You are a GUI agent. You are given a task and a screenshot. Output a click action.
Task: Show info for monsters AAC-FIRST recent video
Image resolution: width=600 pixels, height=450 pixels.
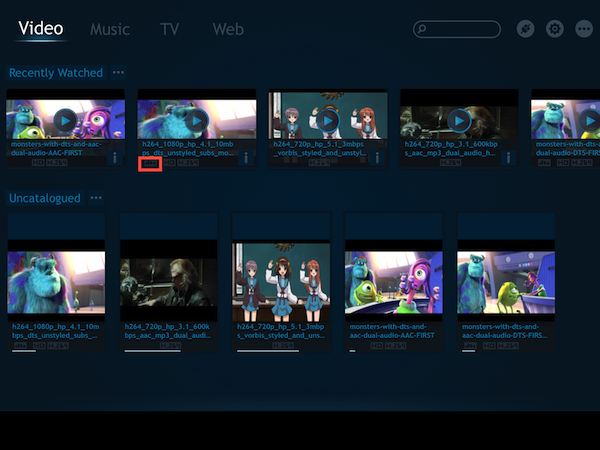[114, 158]
